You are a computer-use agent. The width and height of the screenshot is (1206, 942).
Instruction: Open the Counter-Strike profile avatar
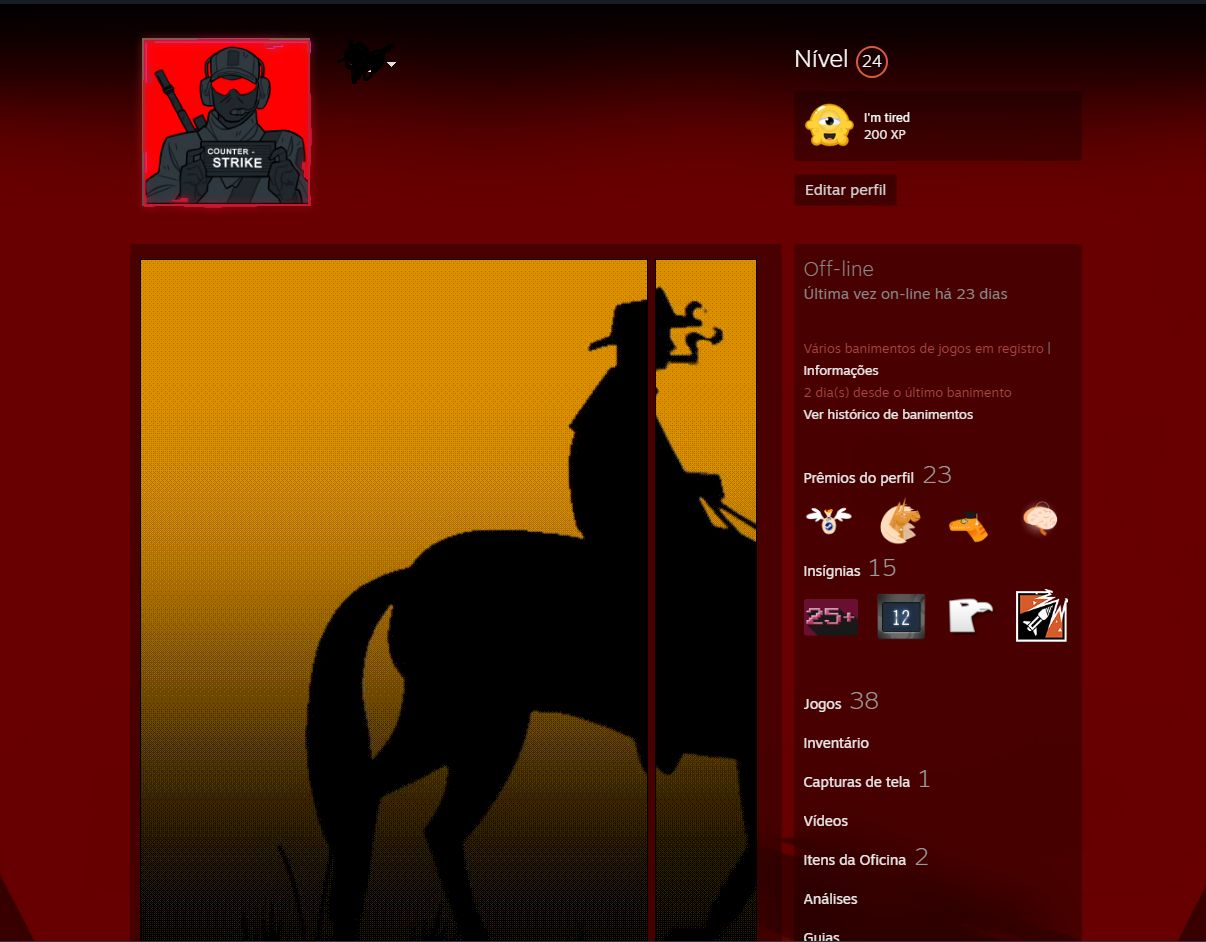226,122
